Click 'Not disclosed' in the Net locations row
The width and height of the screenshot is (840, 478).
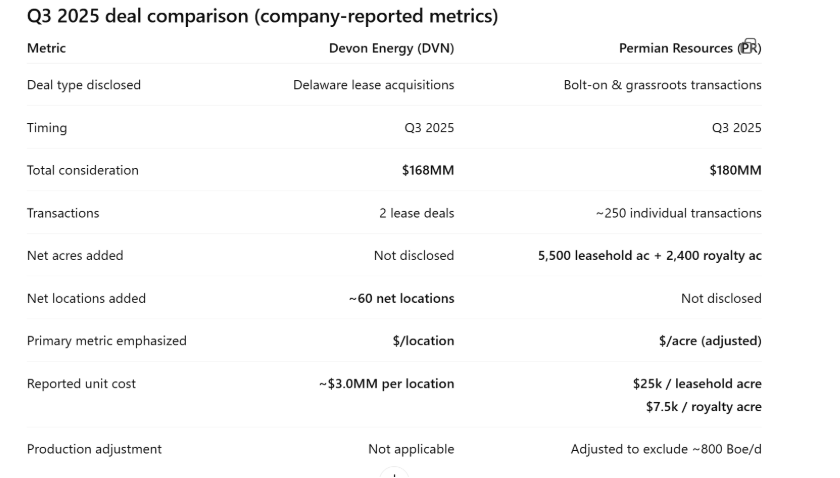721,298
